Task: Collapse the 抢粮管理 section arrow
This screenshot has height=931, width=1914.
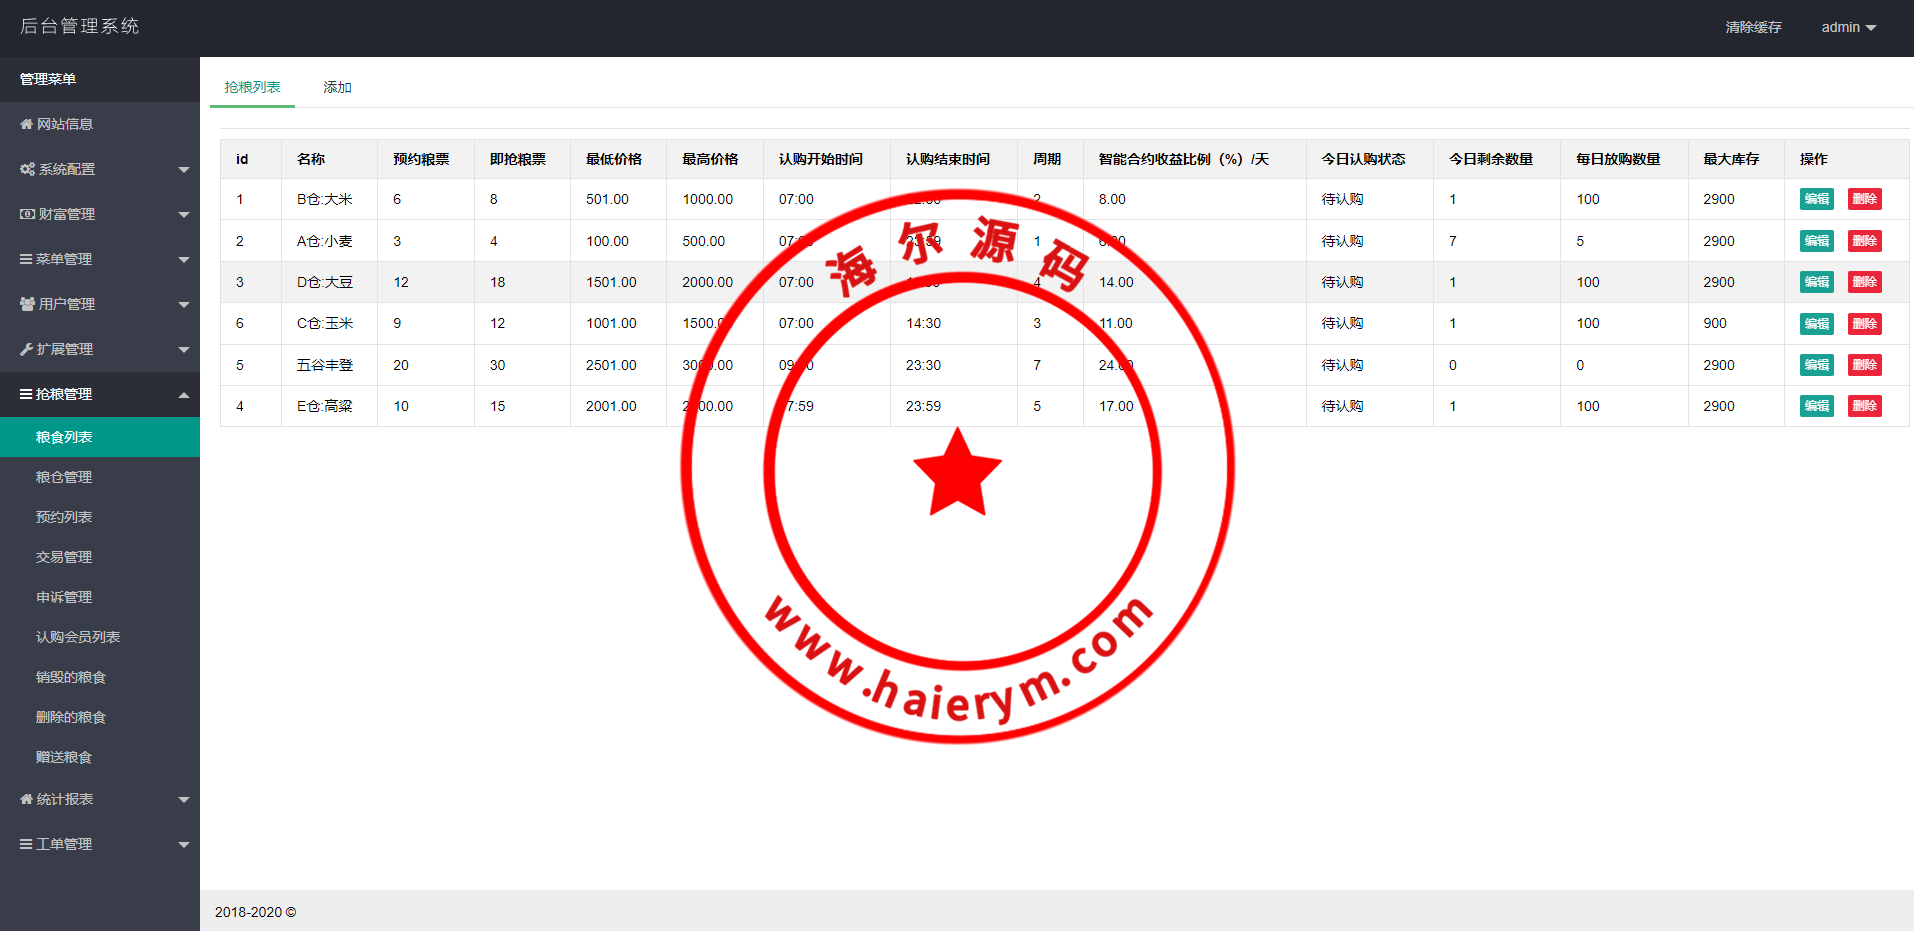Action: tap(184, 395)
